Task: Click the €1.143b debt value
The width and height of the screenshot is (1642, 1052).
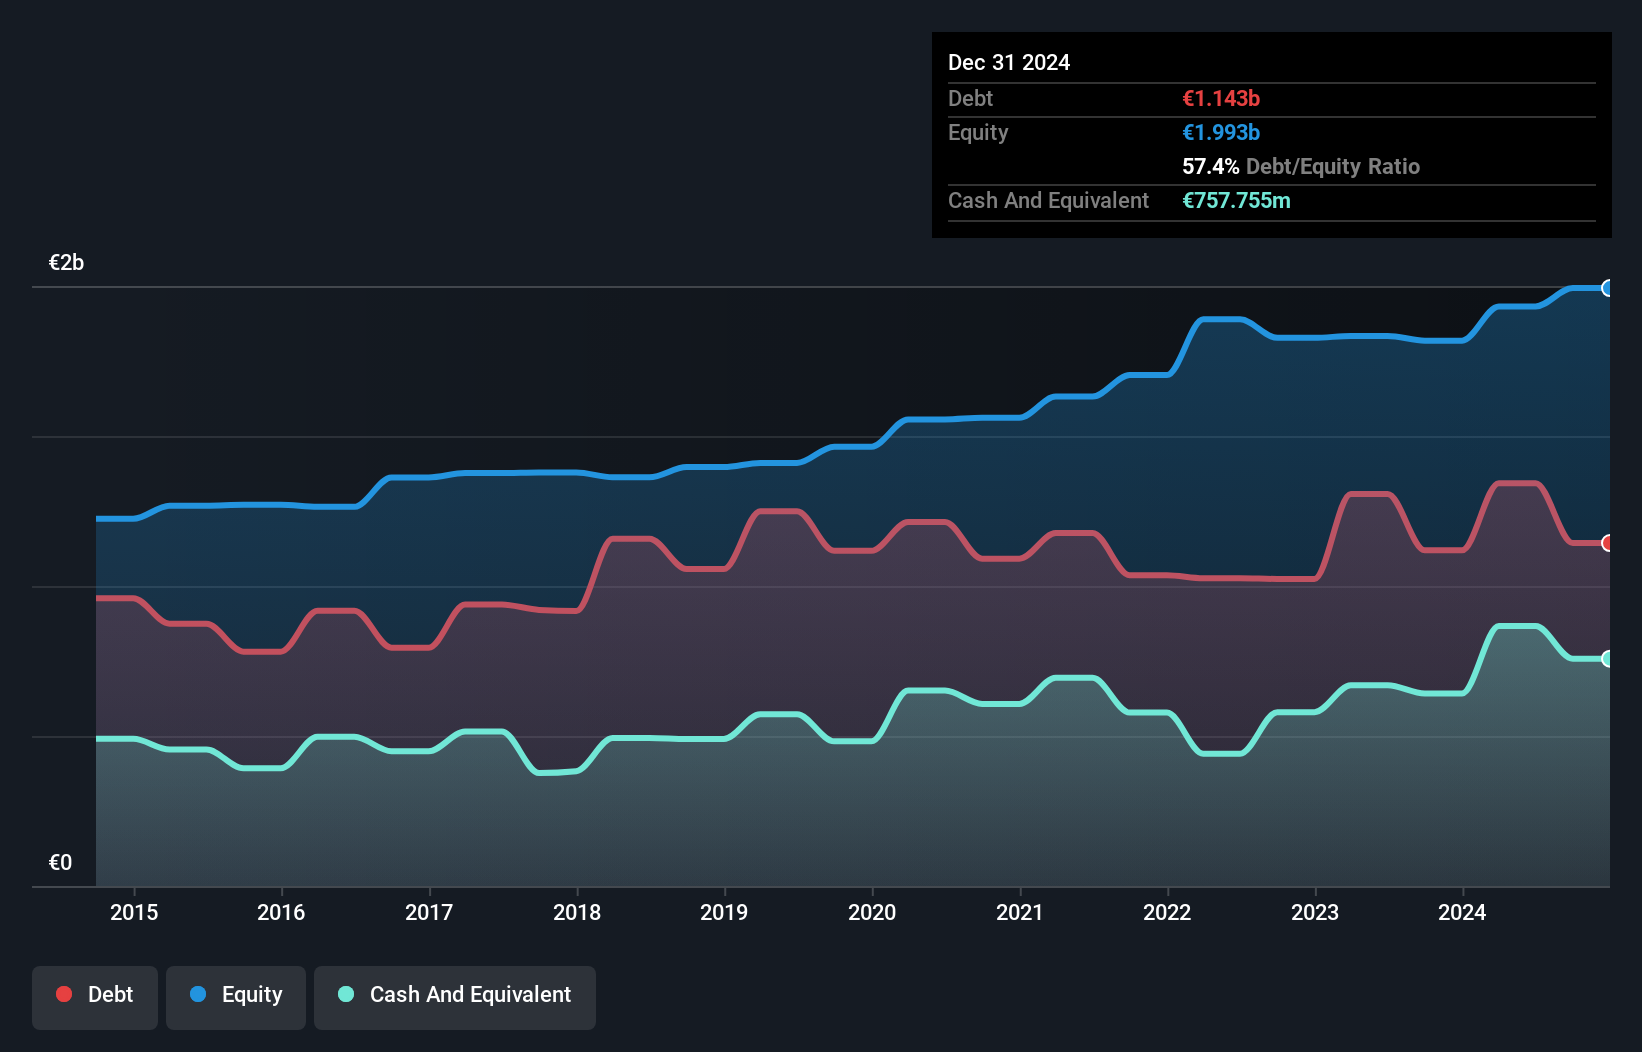Action: click(1221, 98)
